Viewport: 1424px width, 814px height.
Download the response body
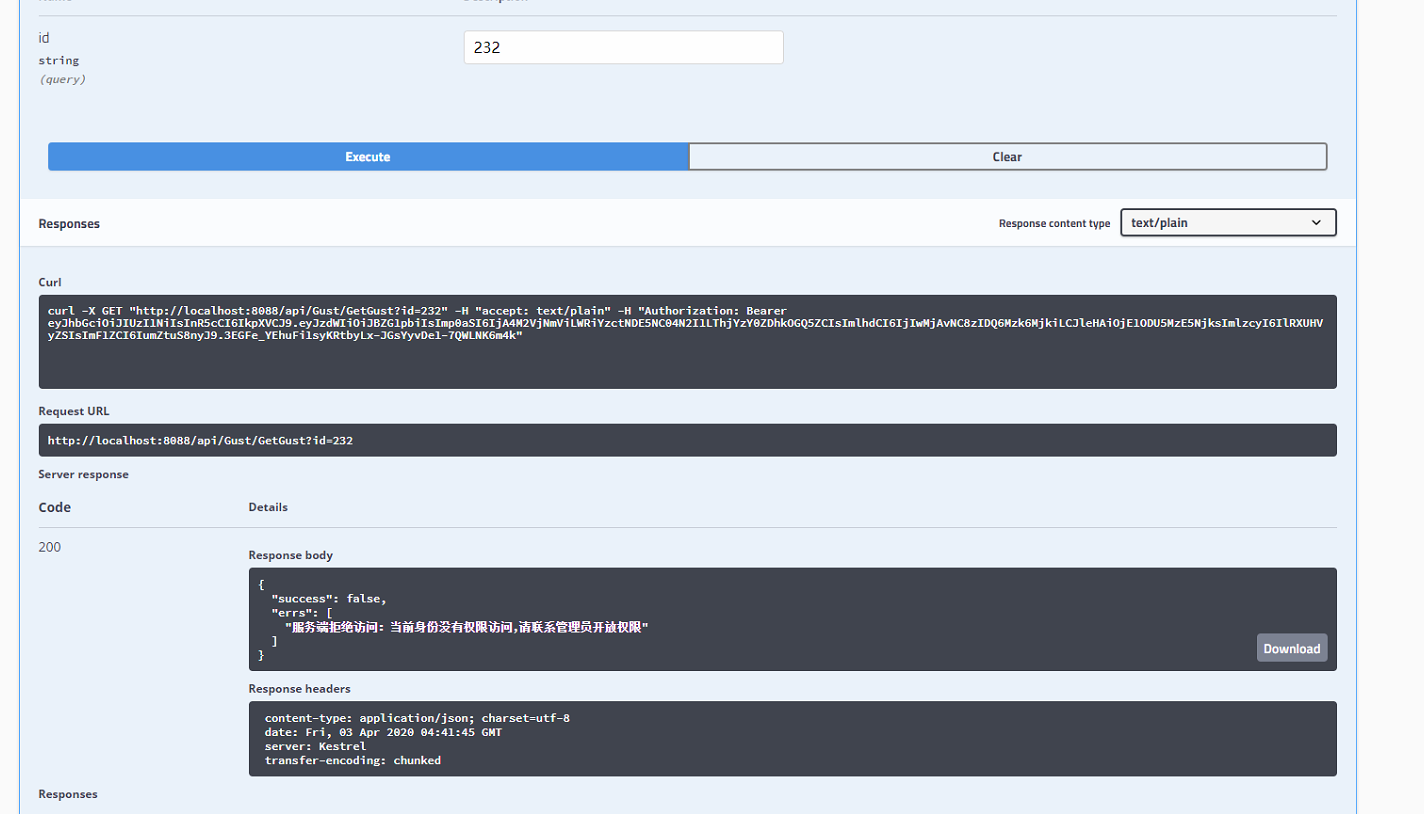pyautogui.click(x=1291, y=648)
